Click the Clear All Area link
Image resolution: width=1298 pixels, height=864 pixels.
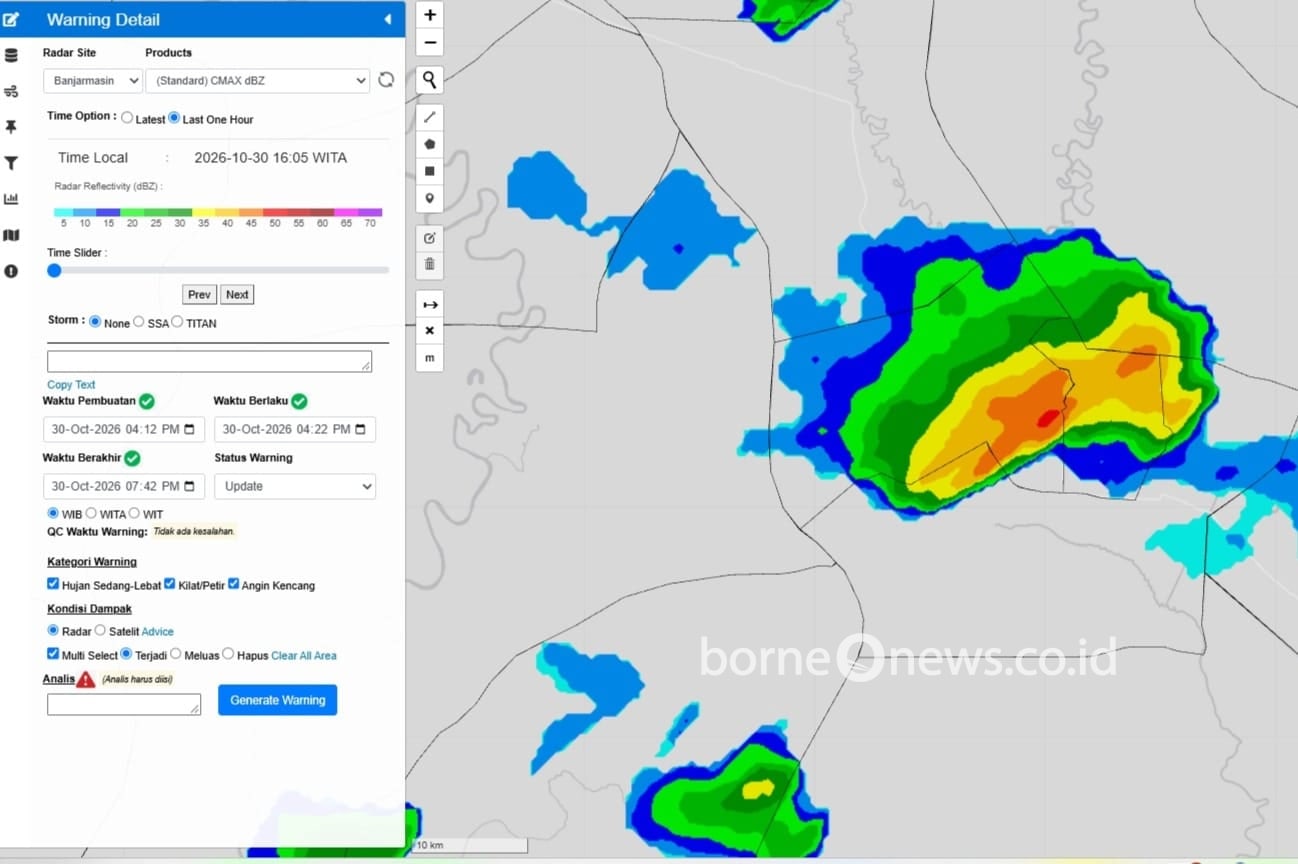coord(304,656)
